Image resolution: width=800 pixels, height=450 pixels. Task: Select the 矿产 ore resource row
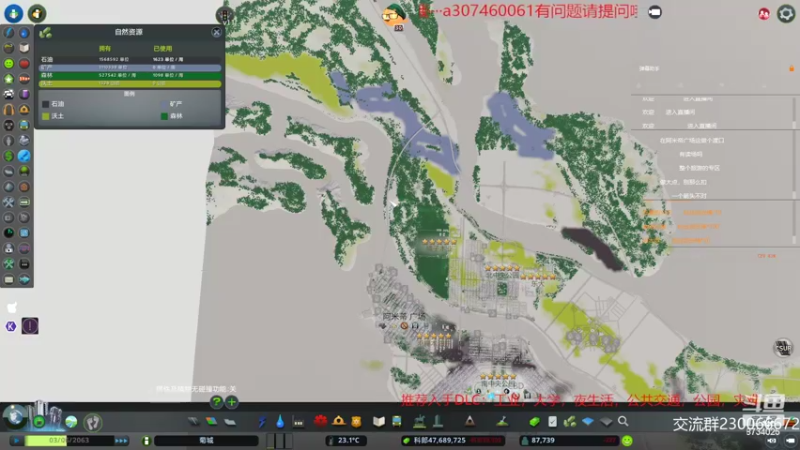pos(130,67)
